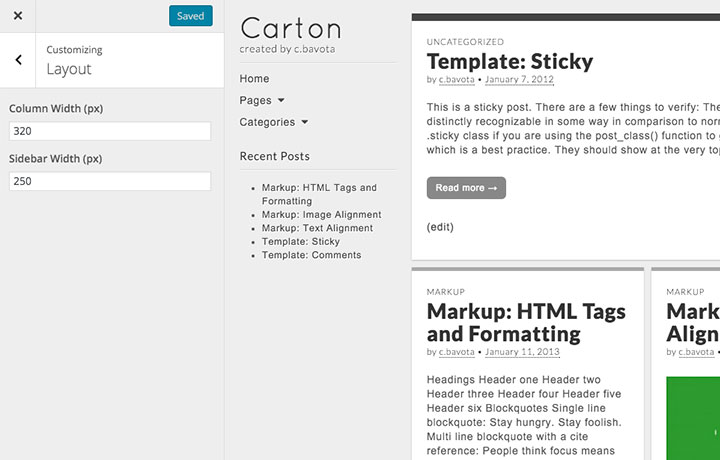Viewport: 720px width, 460px height.
Task: Click the (edit) link under sticky post
Action: (x=440, y=227)
